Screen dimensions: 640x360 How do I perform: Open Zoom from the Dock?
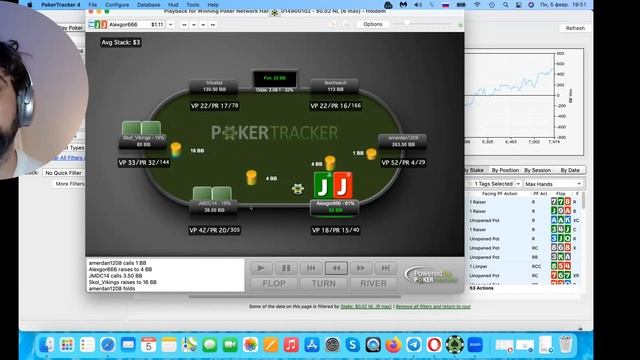tap(475, 345)
